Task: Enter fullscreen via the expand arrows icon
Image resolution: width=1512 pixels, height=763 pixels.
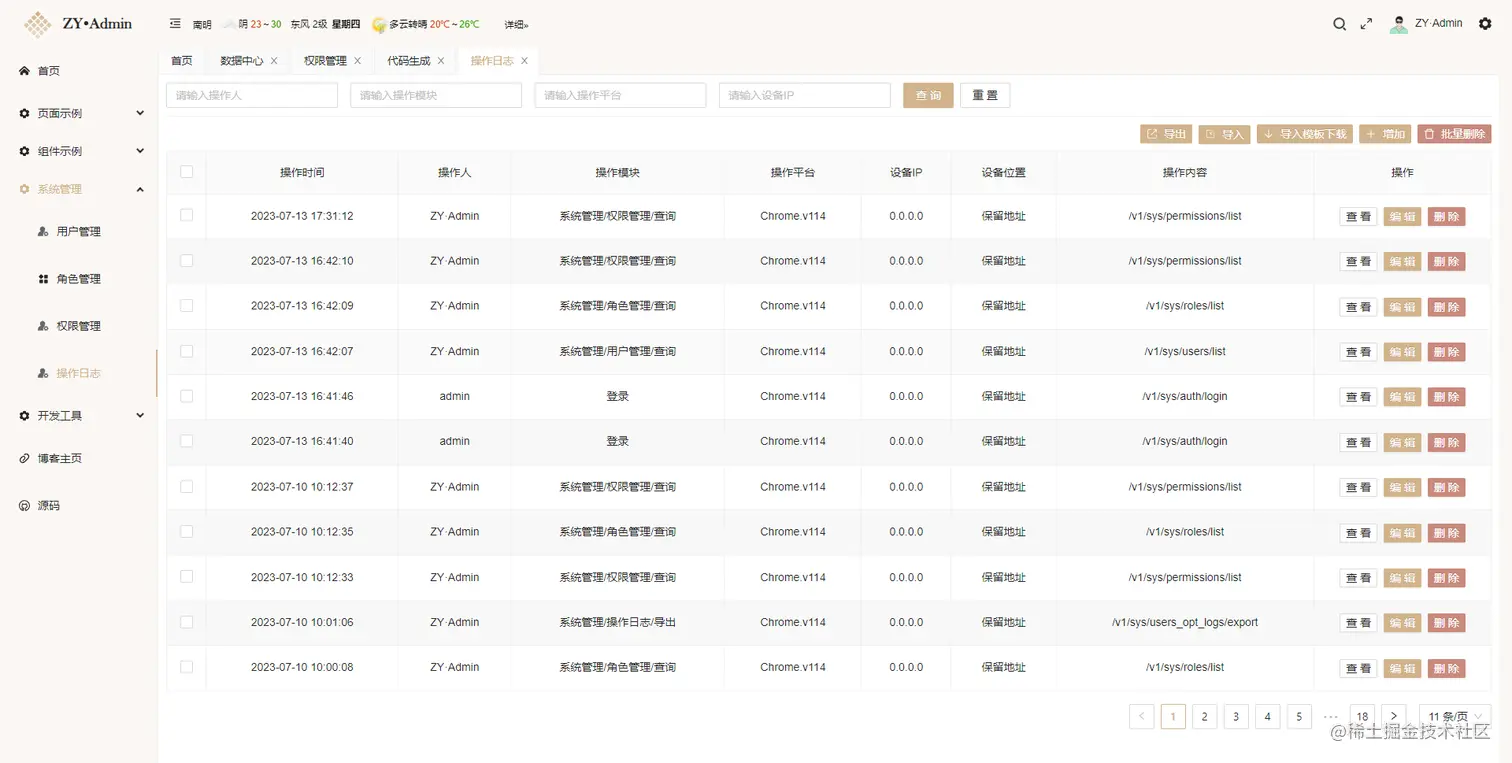Action: (1367, 23)
